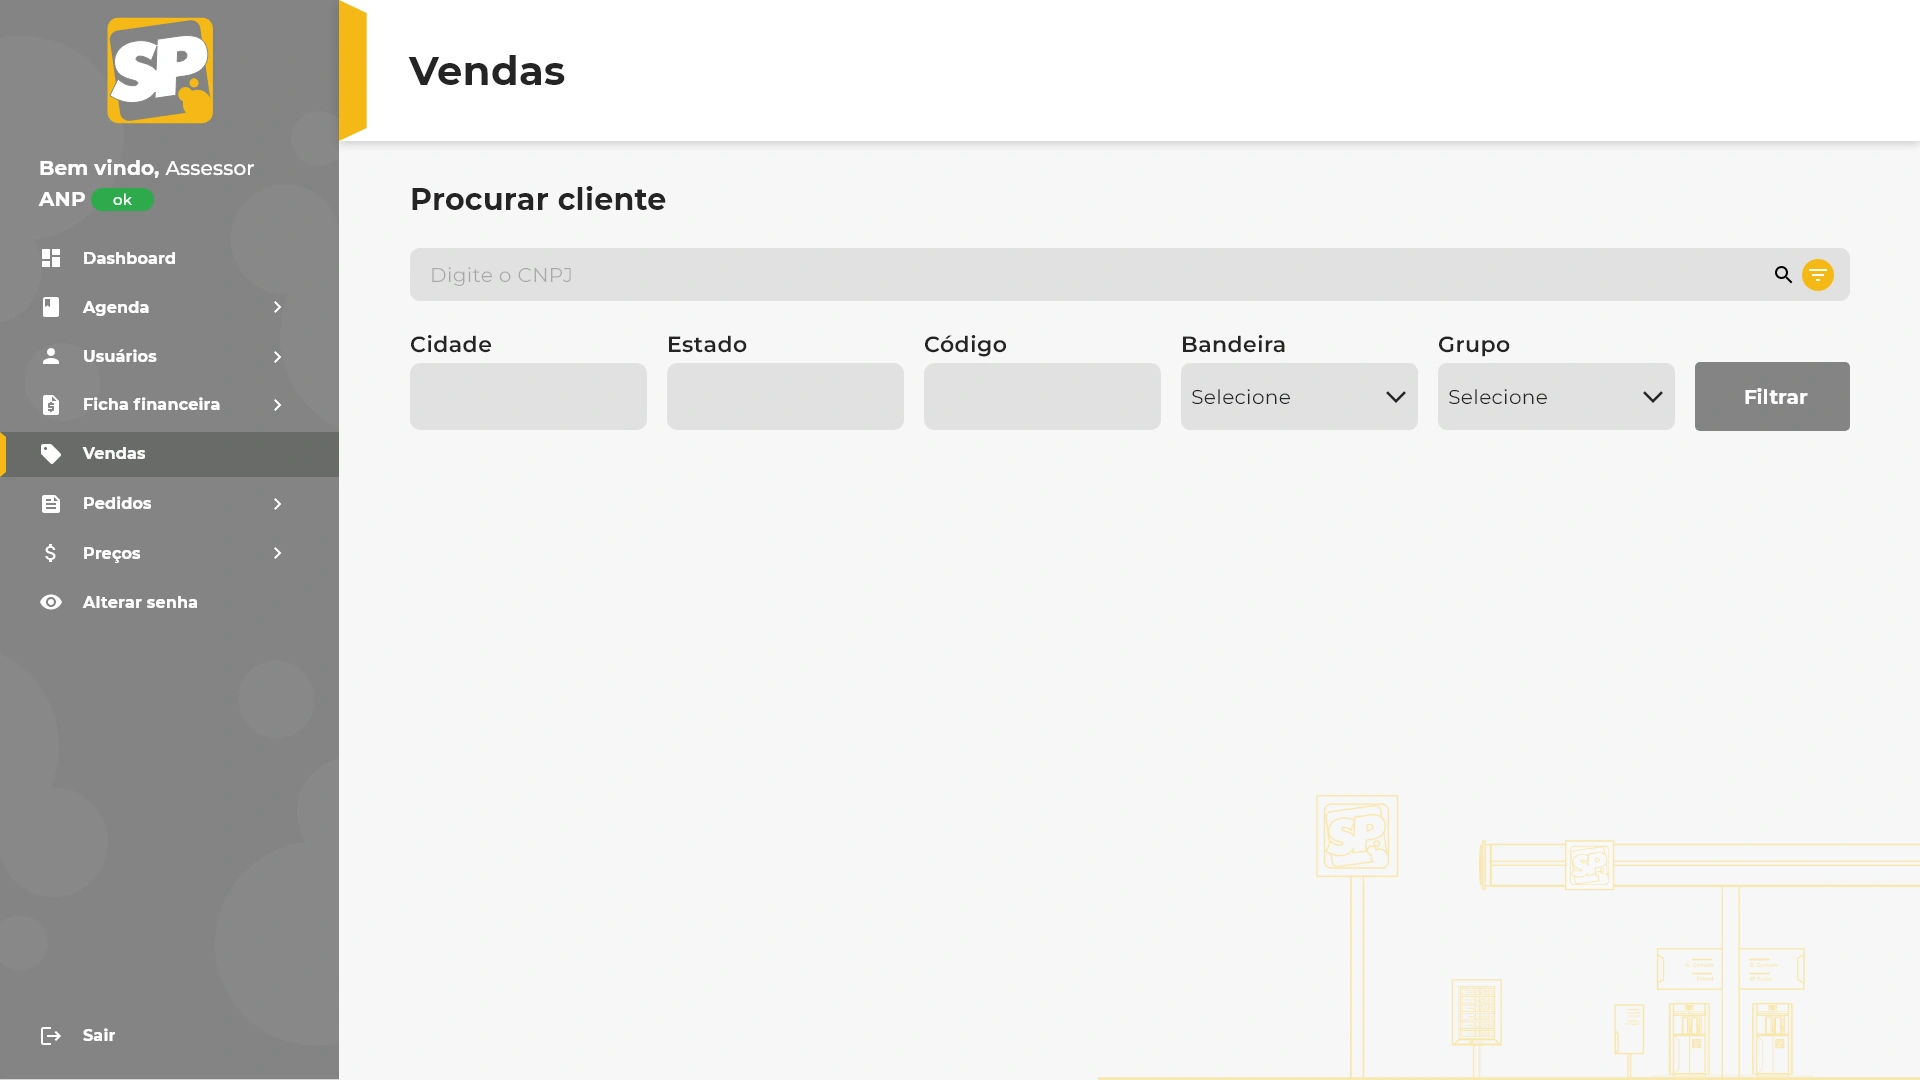Select the Vendas menu item

[x=114, y=454]
